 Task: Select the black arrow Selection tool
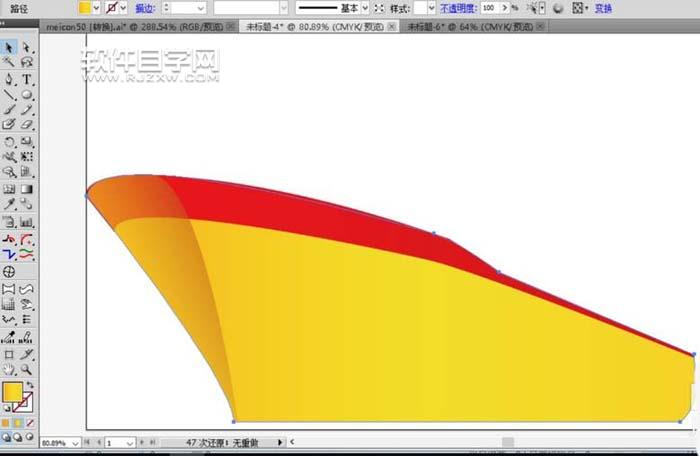coord(9,47)
